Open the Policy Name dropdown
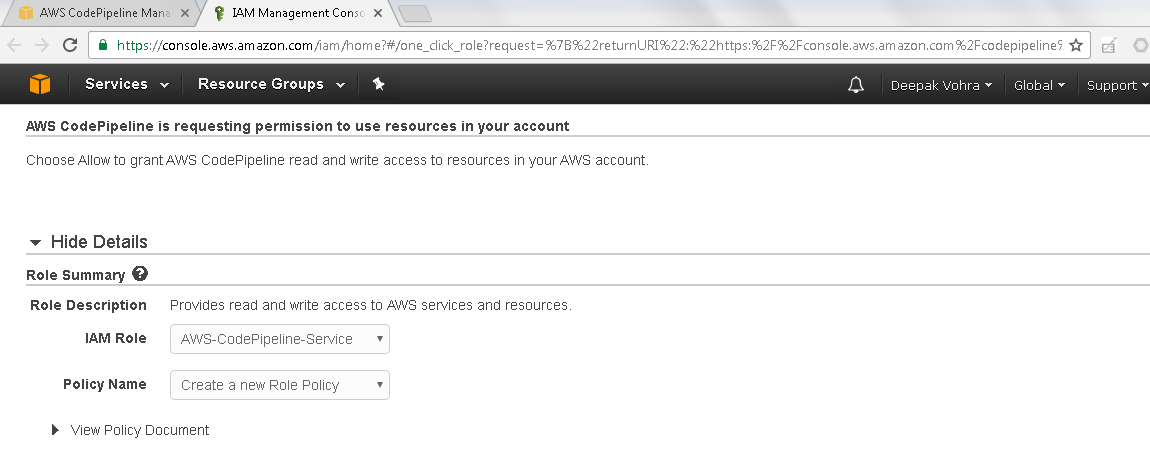 (x=279, y=385)
